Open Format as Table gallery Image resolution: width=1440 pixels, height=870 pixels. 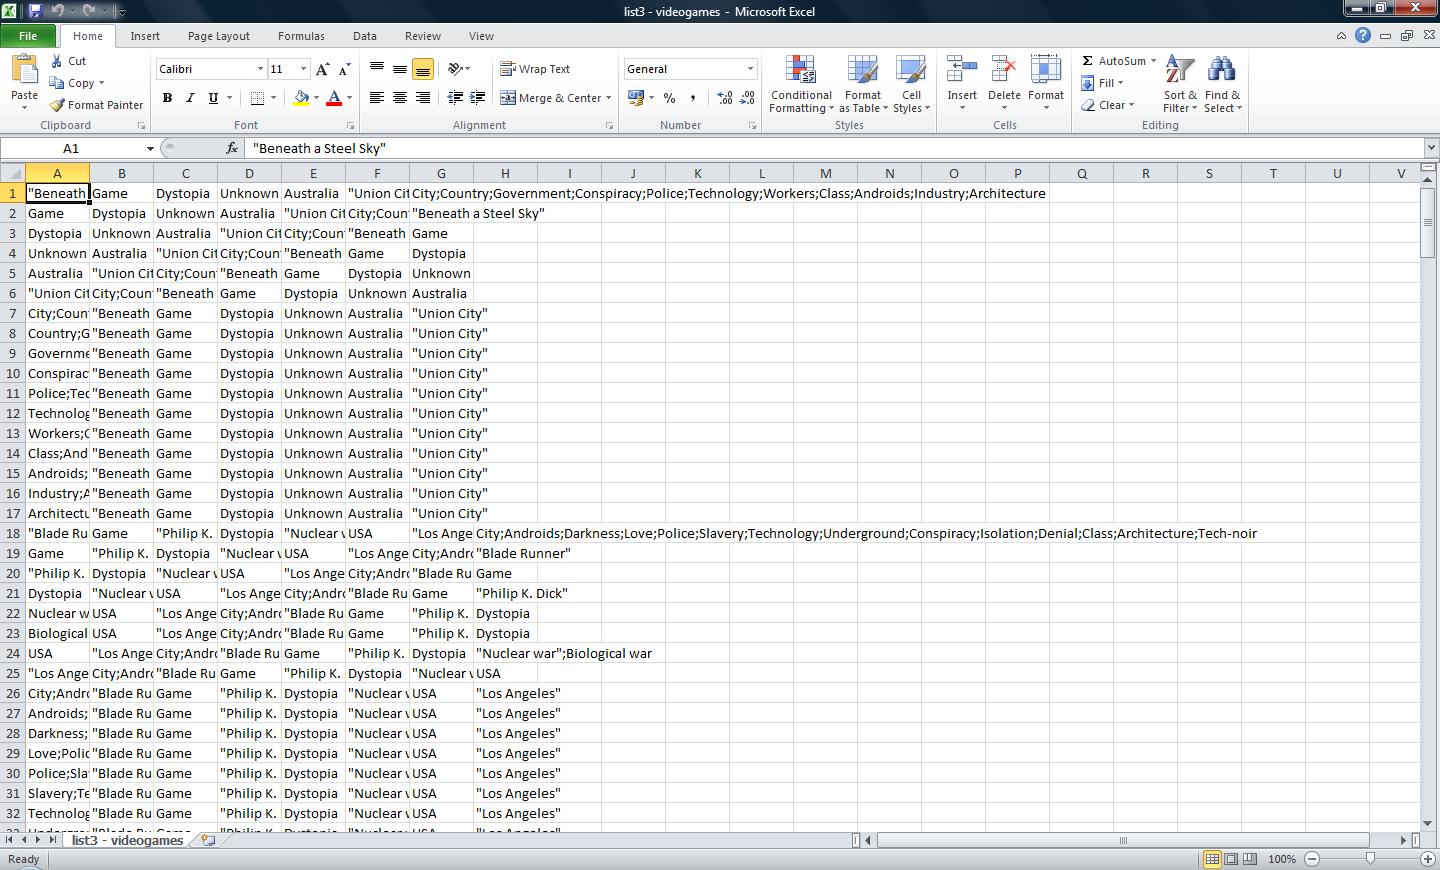(x=862, y=85)
